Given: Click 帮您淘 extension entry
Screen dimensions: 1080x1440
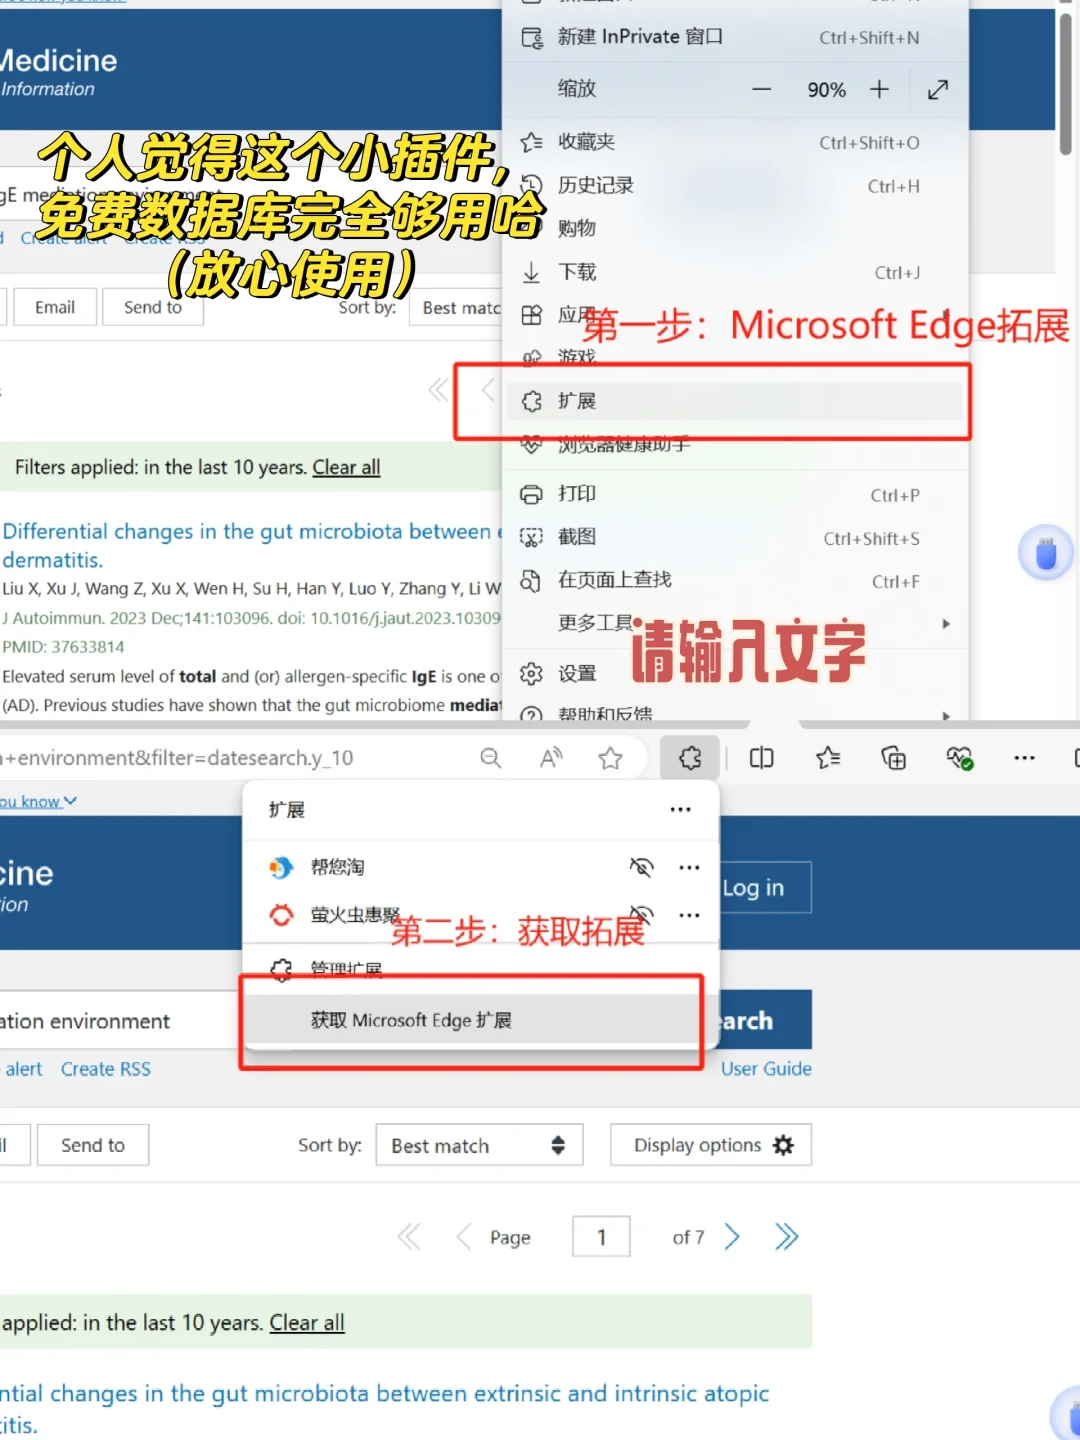Looking at the screenshot, I should (x=481, y=867).
